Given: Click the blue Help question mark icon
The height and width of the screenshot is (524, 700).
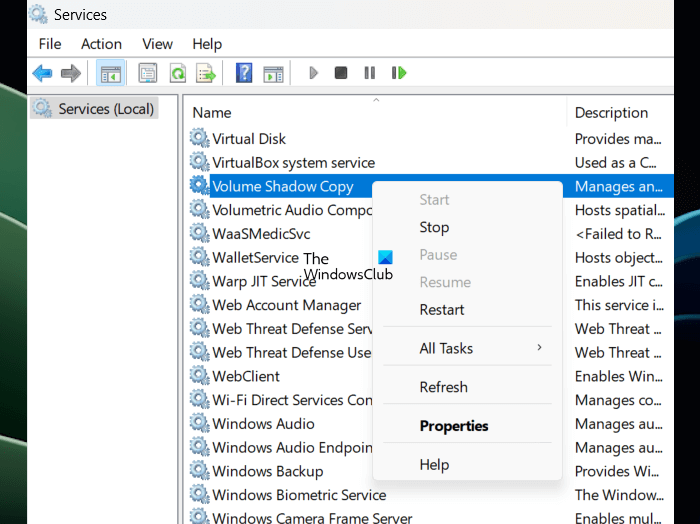Looking at the screenshot, I should (x=243, y=73).
